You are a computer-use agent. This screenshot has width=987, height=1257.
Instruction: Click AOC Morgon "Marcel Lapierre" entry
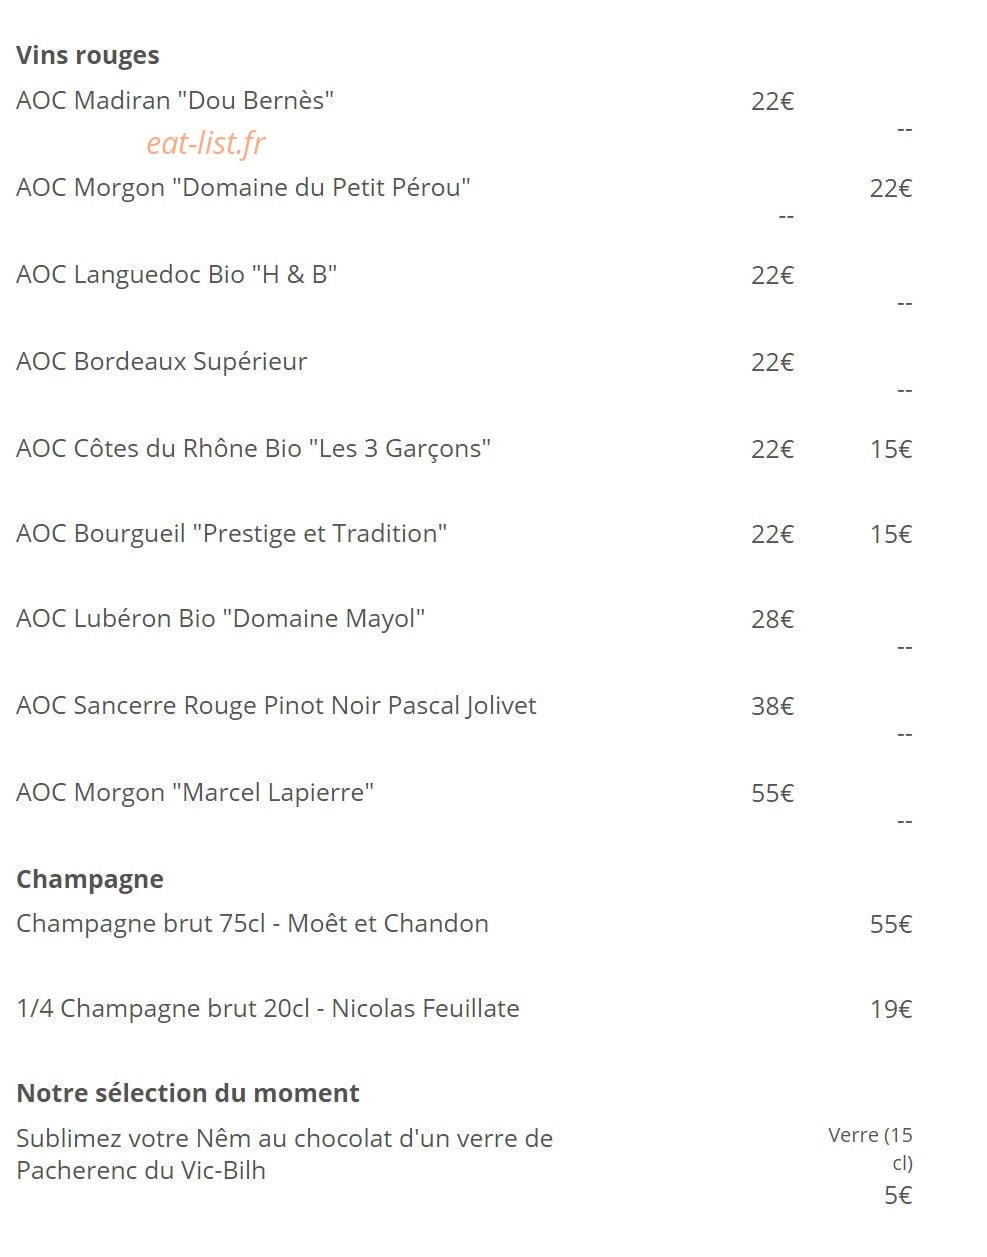pos(195,793)
